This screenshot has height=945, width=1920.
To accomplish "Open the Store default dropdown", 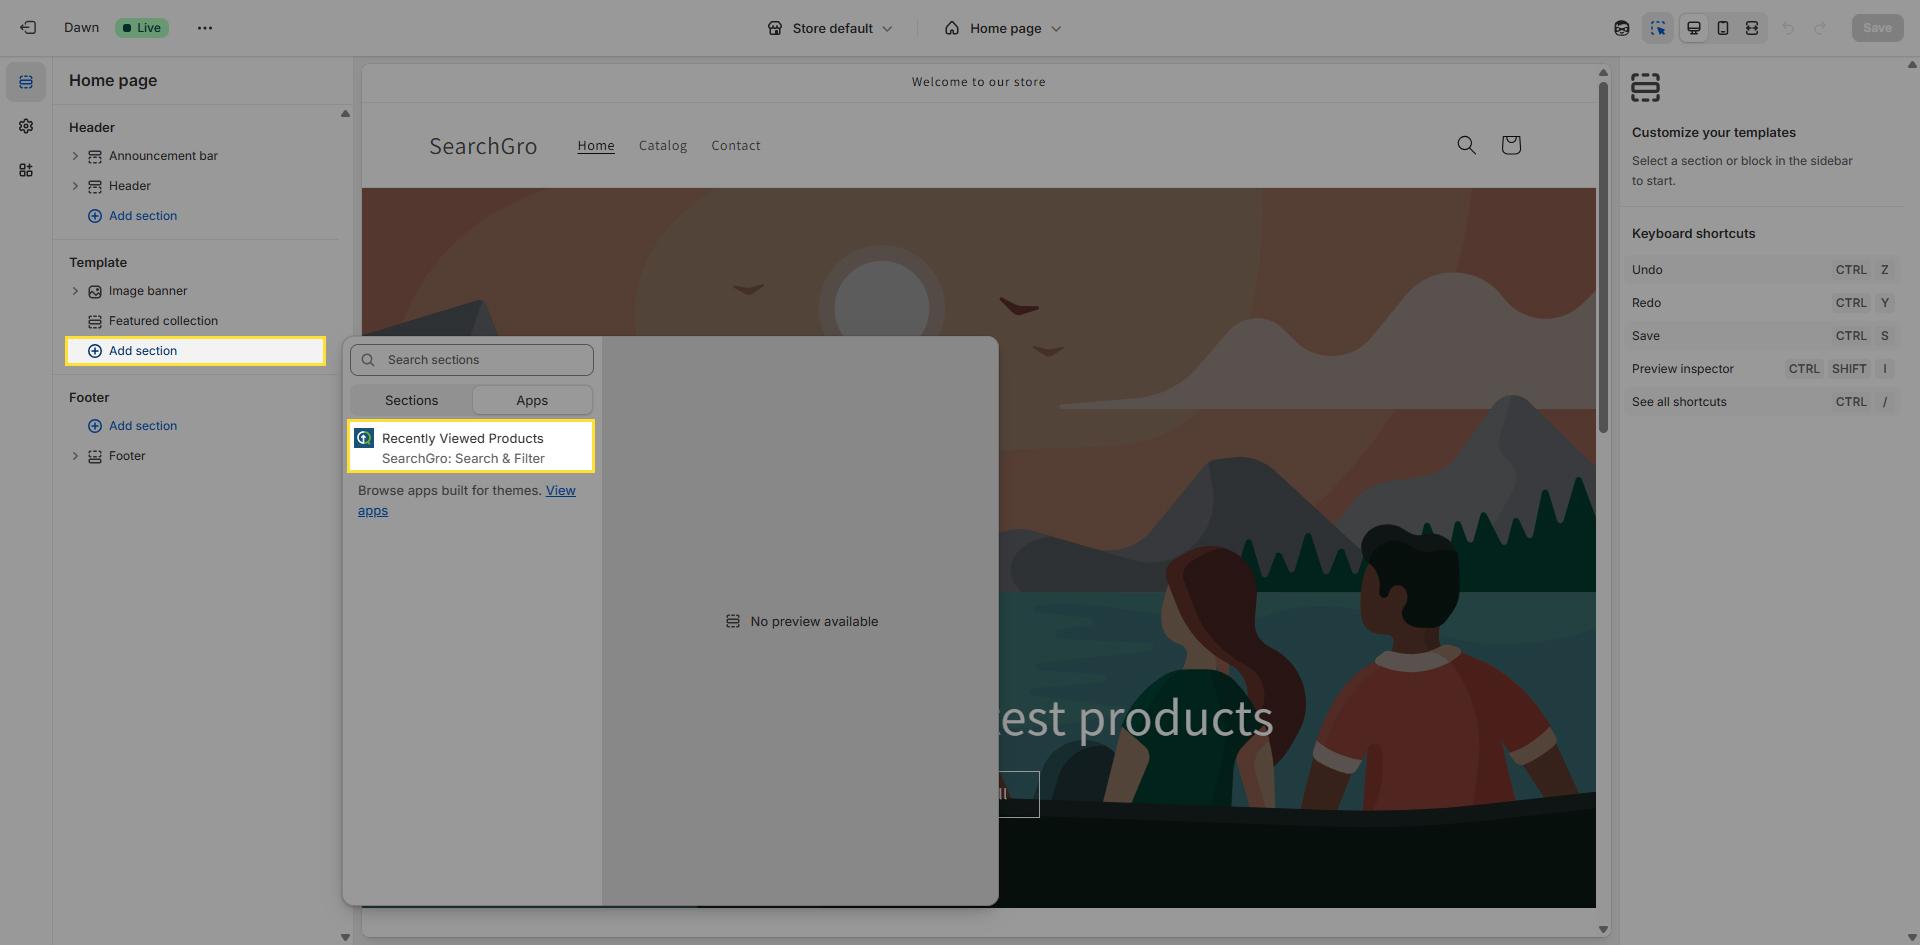I will 830,28.
